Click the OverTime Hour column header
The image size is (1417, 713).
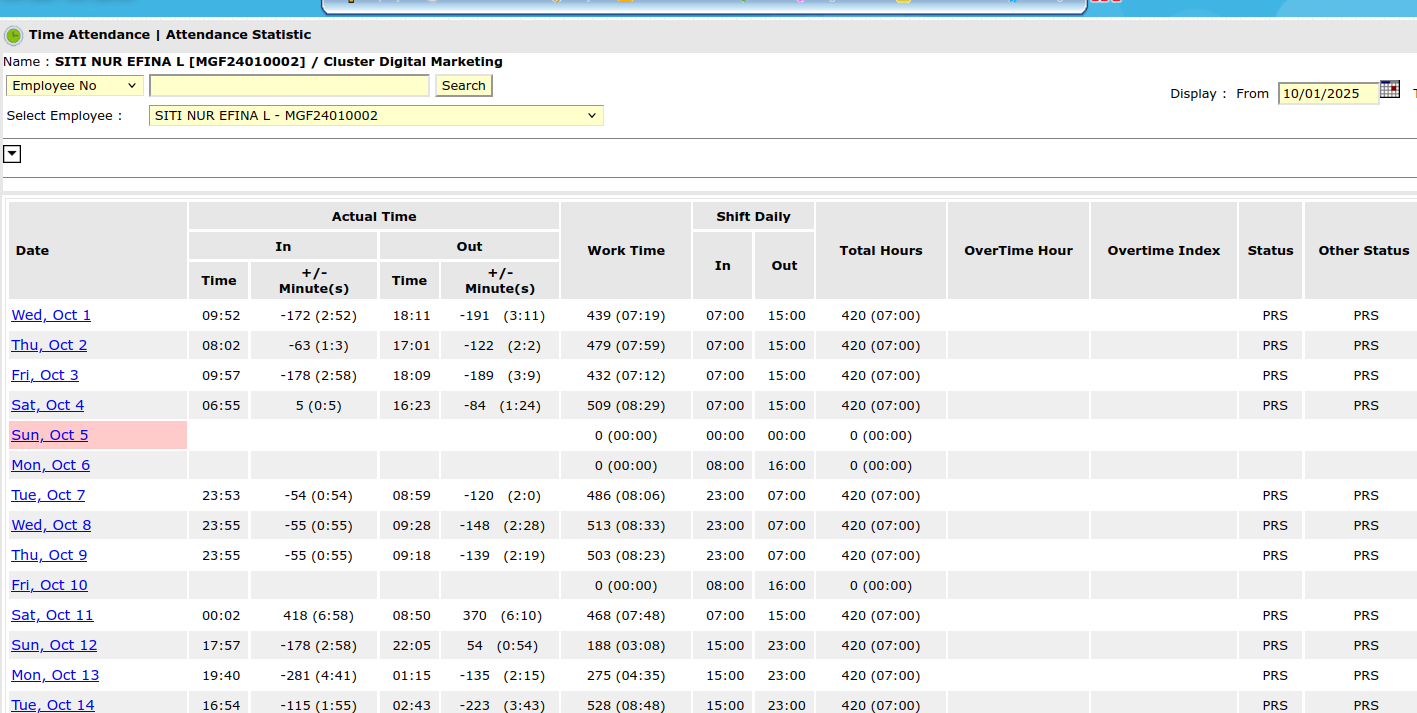pos(1018,251)
